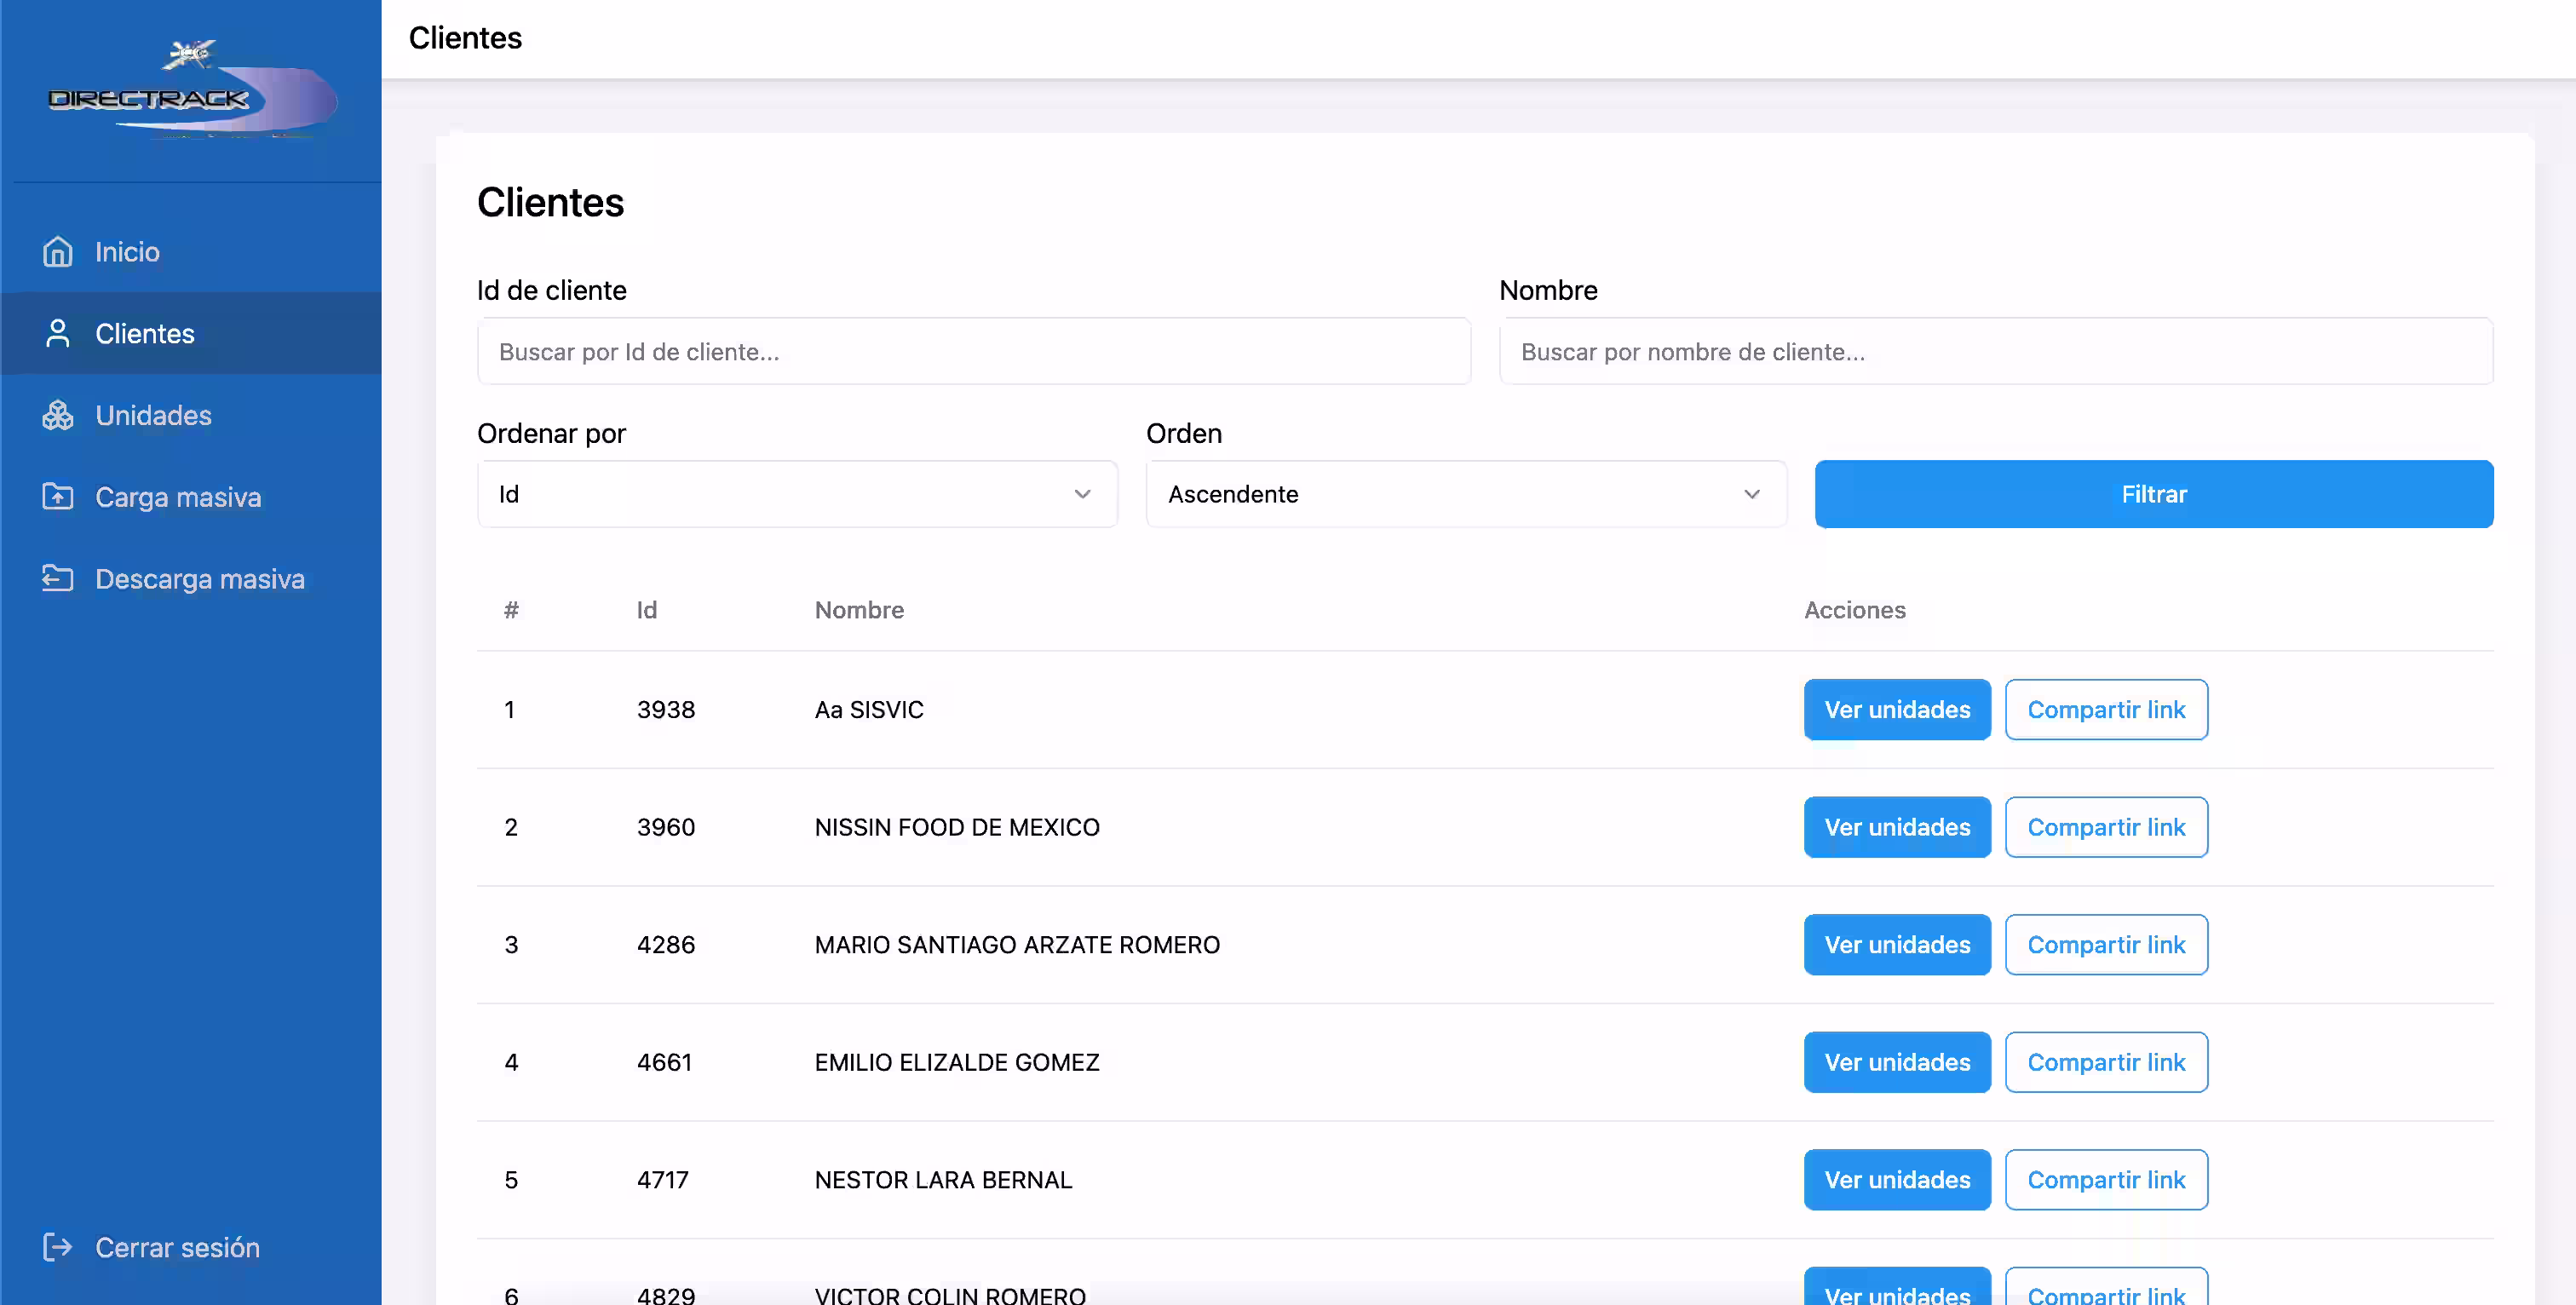Image resolution: width=2576 pixels, height=1305 pixels.
Task: Click the chevron arrow in the Id dropdown
Action: click(1082, 494)
